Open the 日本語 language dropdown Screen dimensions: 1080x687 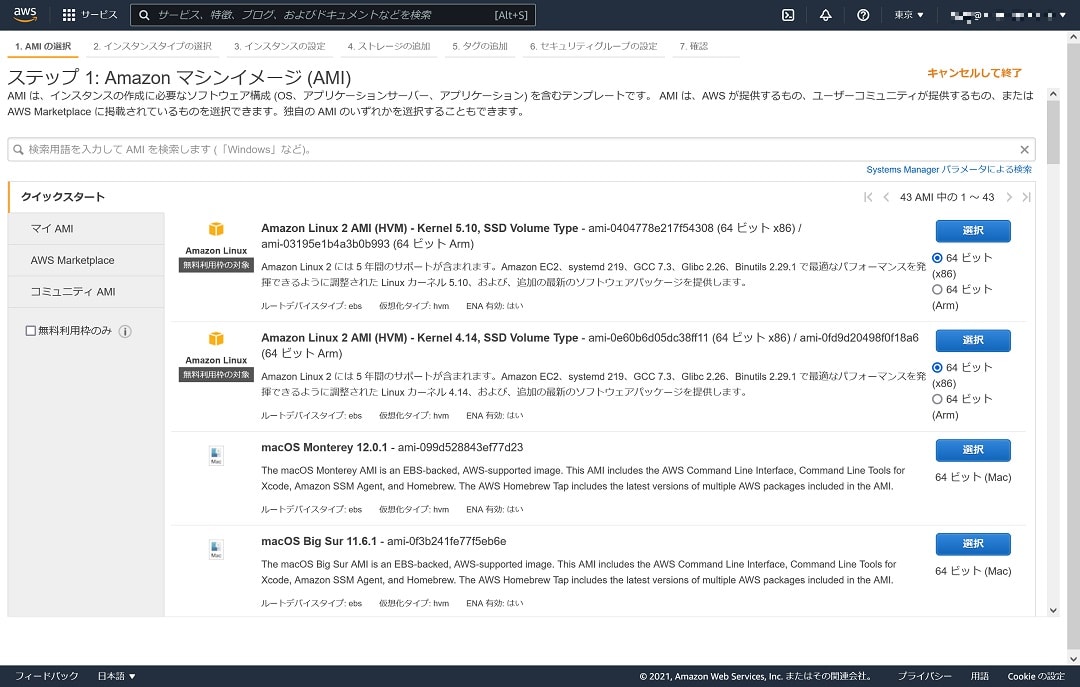click(x=116, y=676)
